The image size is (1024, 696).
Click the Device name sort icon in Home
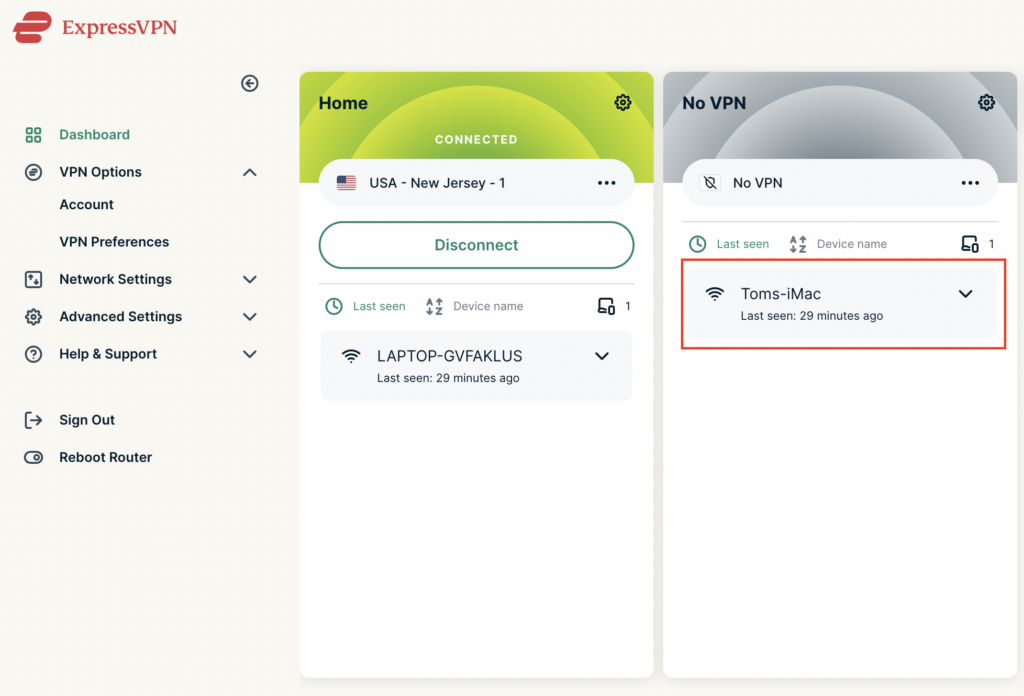click(434, 306)
